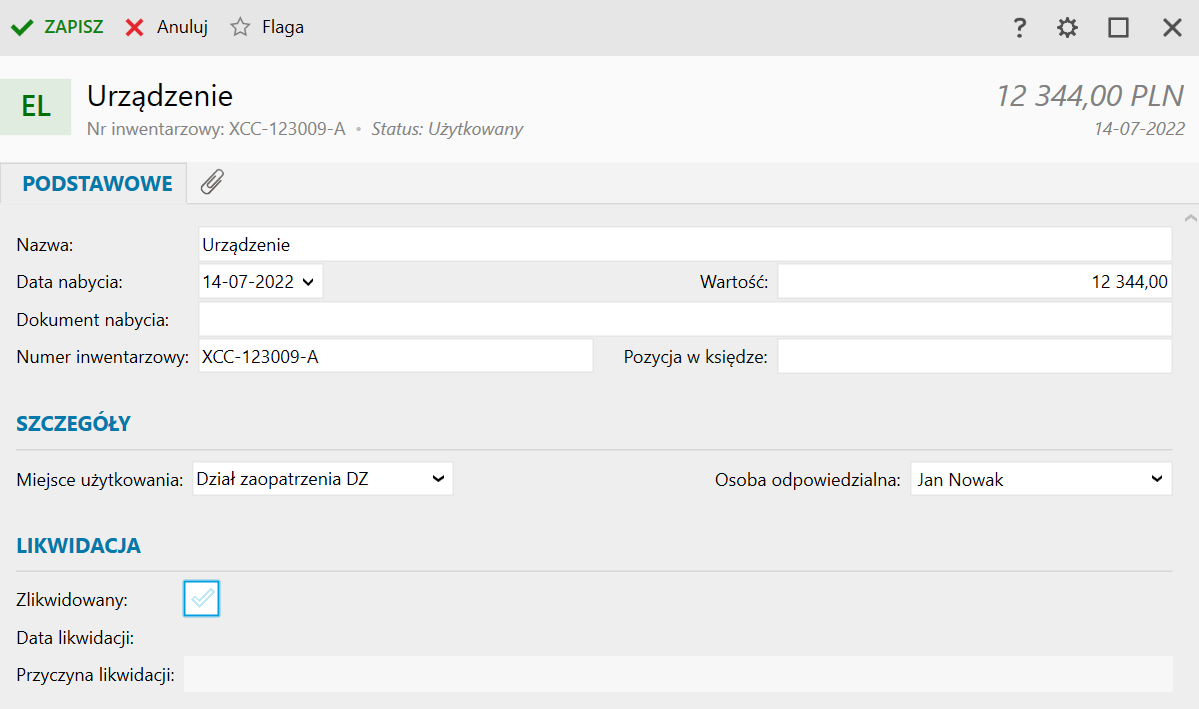Click the Pozycja w księdze field
The width and height of the screenshot is (1199, 709).
point(973,356)
